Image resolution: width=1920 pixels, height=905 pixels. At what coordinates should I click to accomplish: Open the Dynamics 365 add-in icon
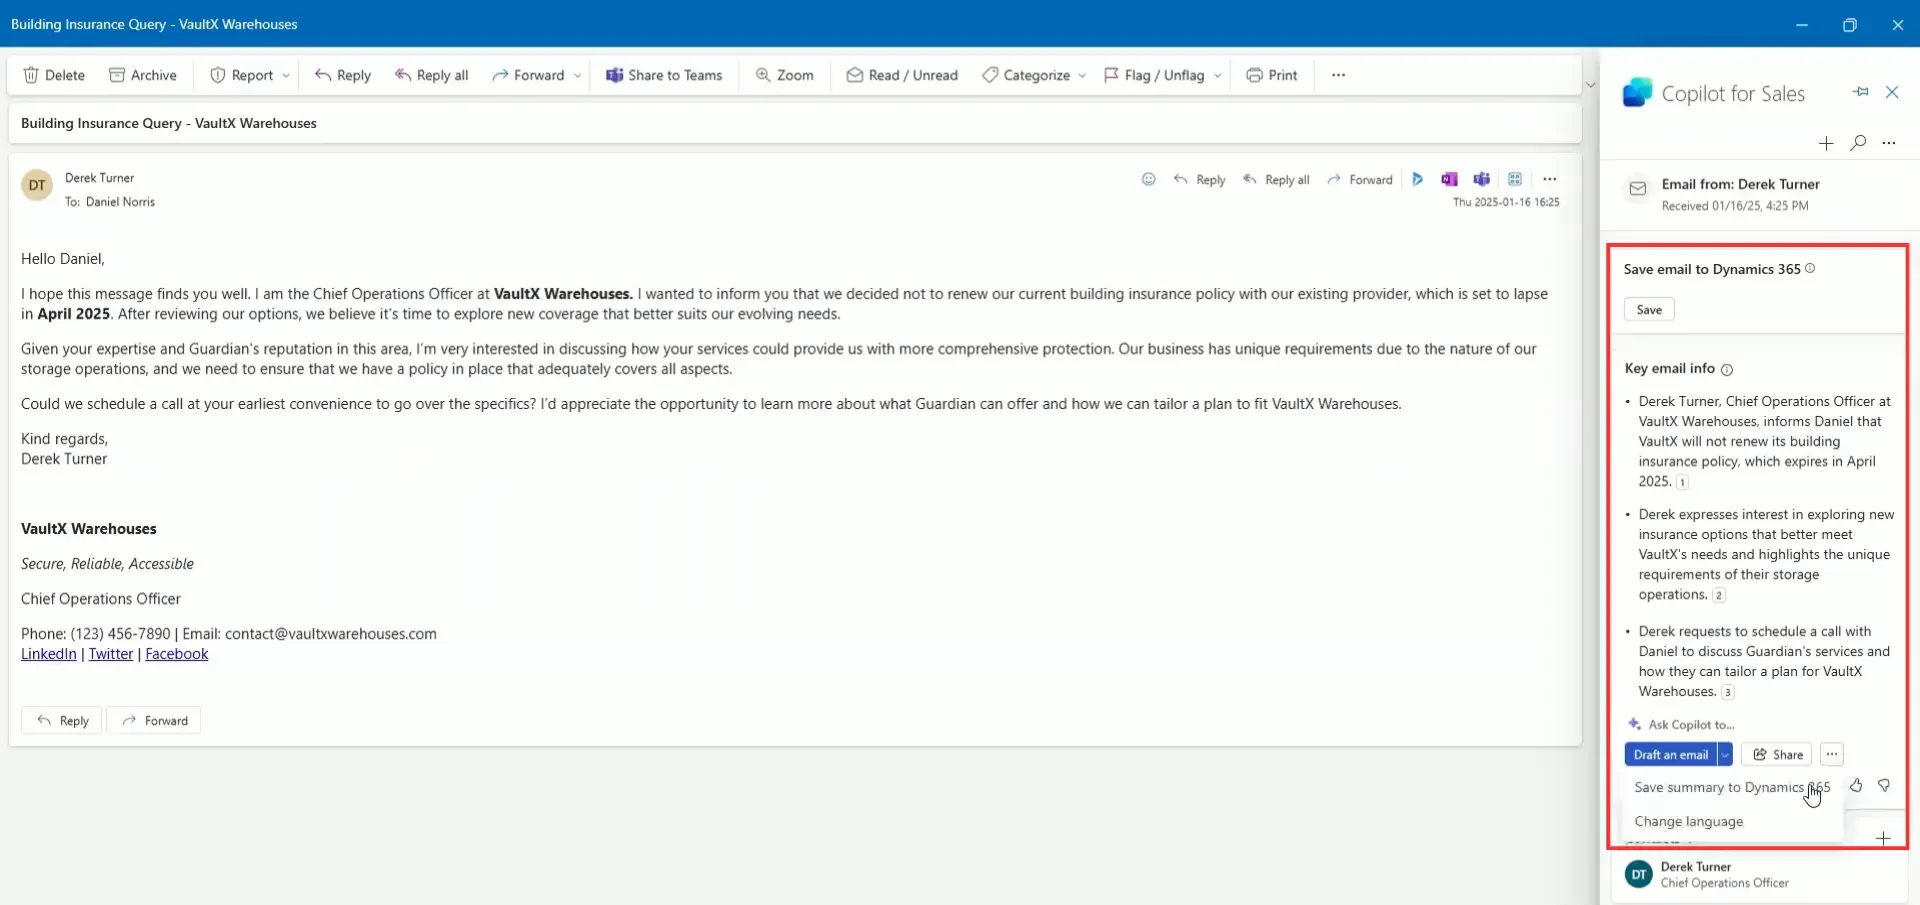(x=1418, y=179)
